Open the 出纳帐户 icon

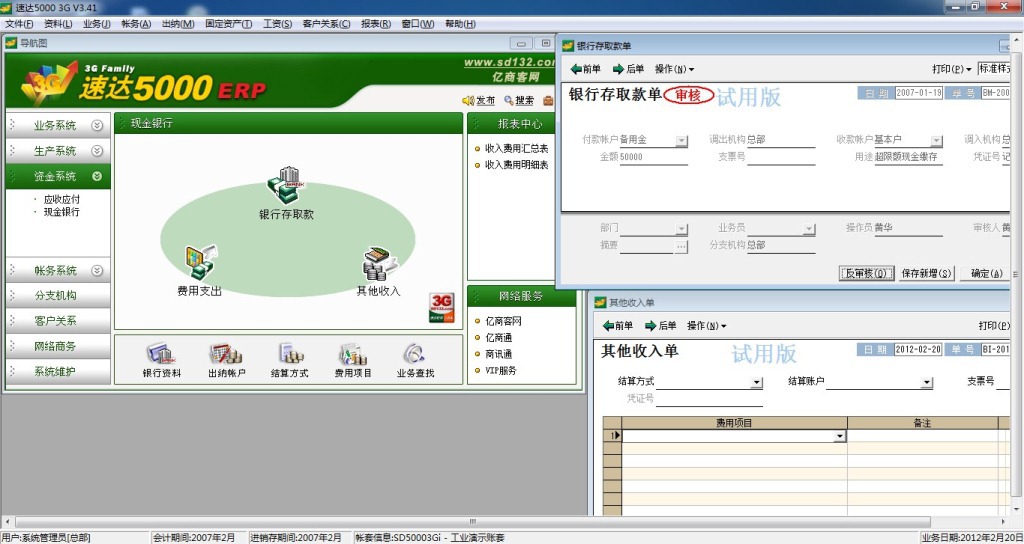click(x=226, y=354)
